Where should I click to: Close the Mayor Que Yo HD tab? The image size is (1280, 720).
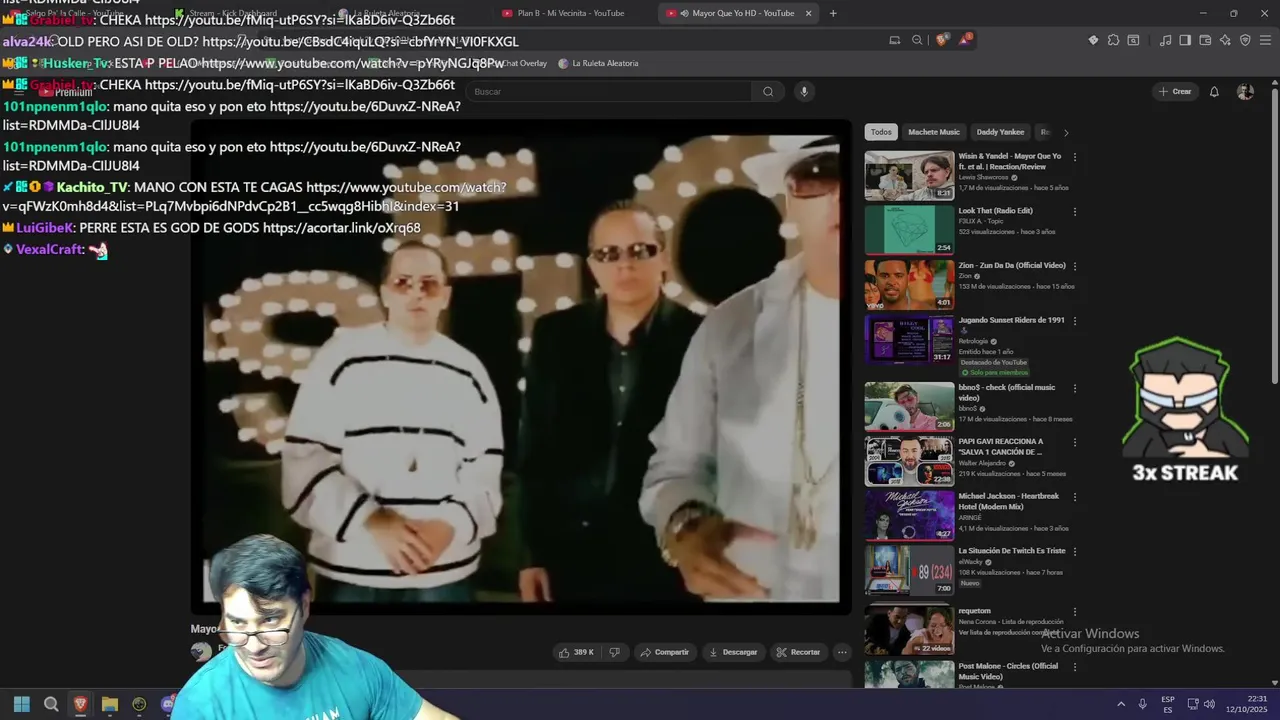pos(809,13)
